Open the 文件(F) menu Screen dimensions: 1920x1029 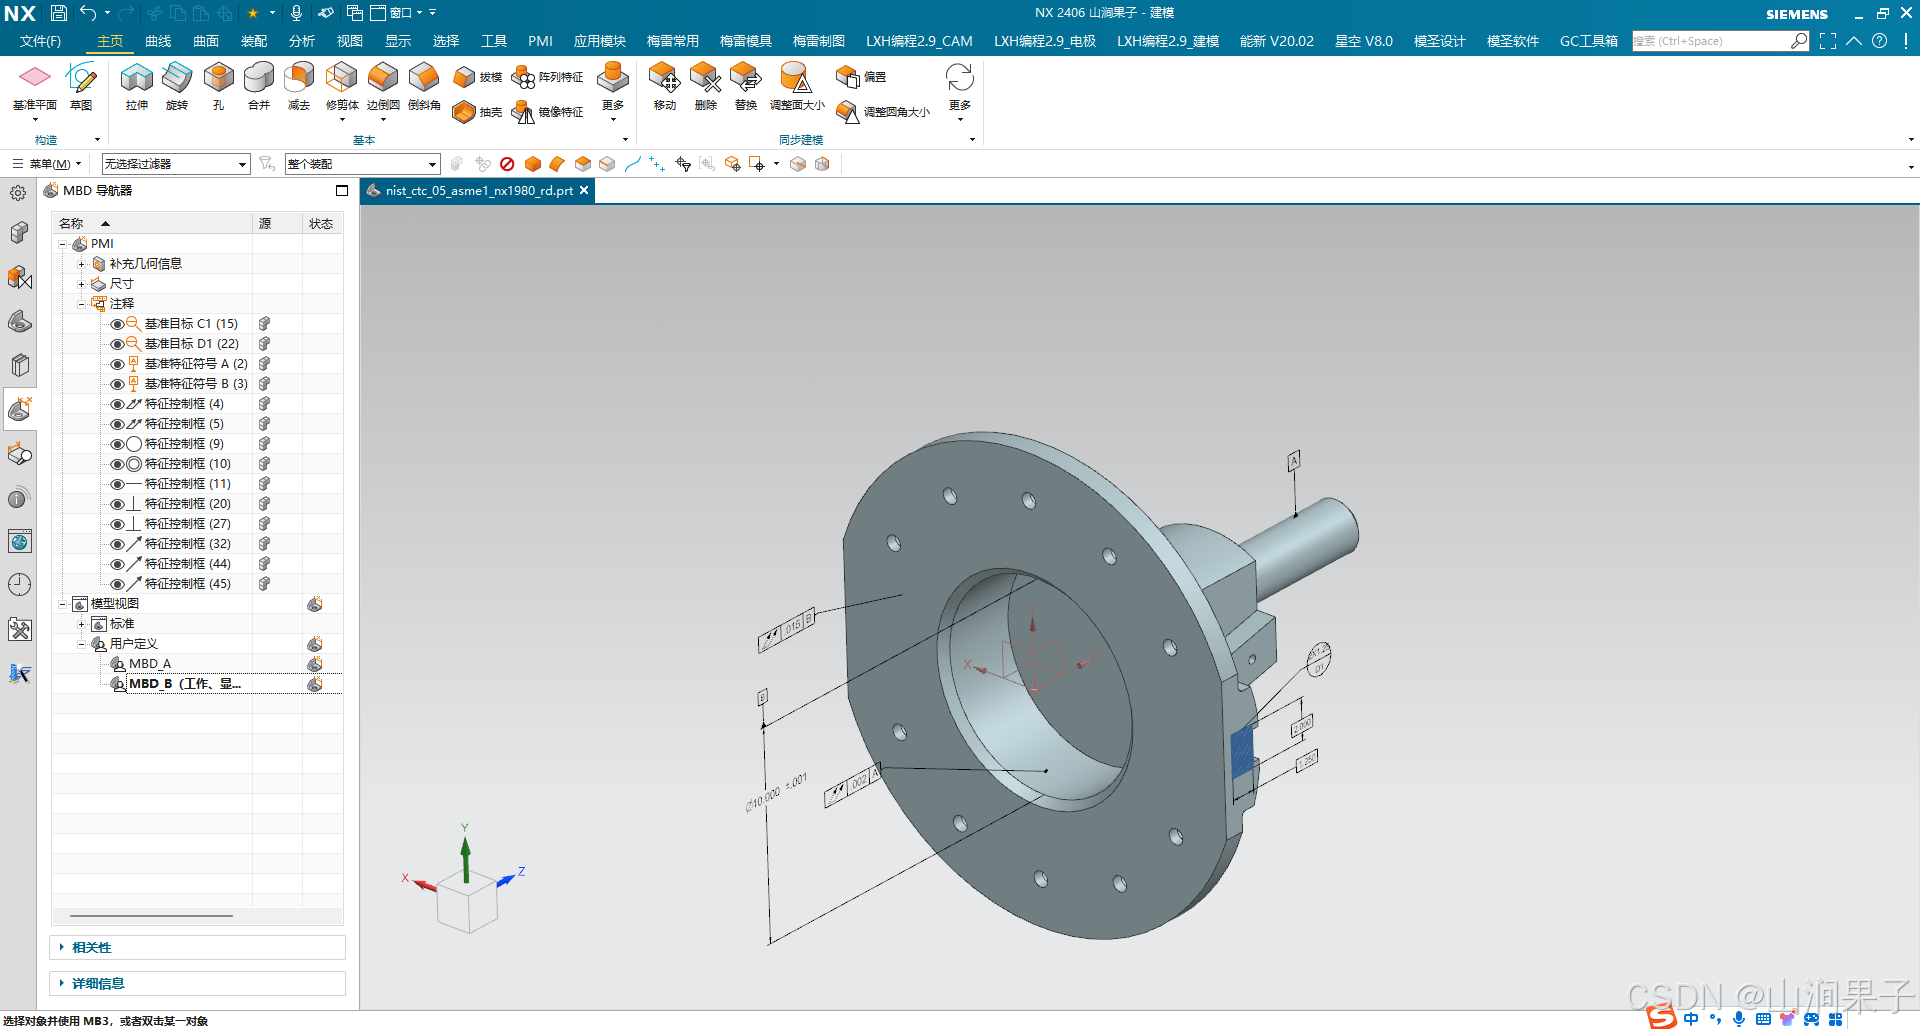tap(40, 41)
